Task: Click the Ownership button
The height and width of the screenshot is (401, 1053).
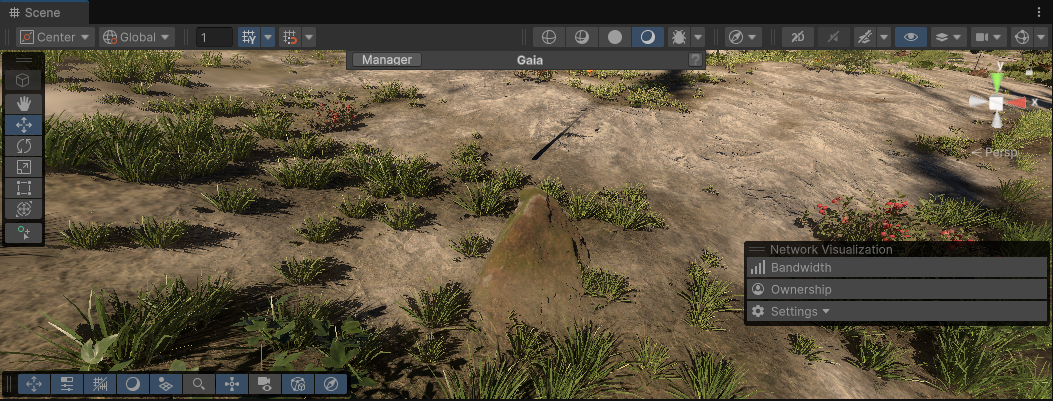Action: (800, 290)
